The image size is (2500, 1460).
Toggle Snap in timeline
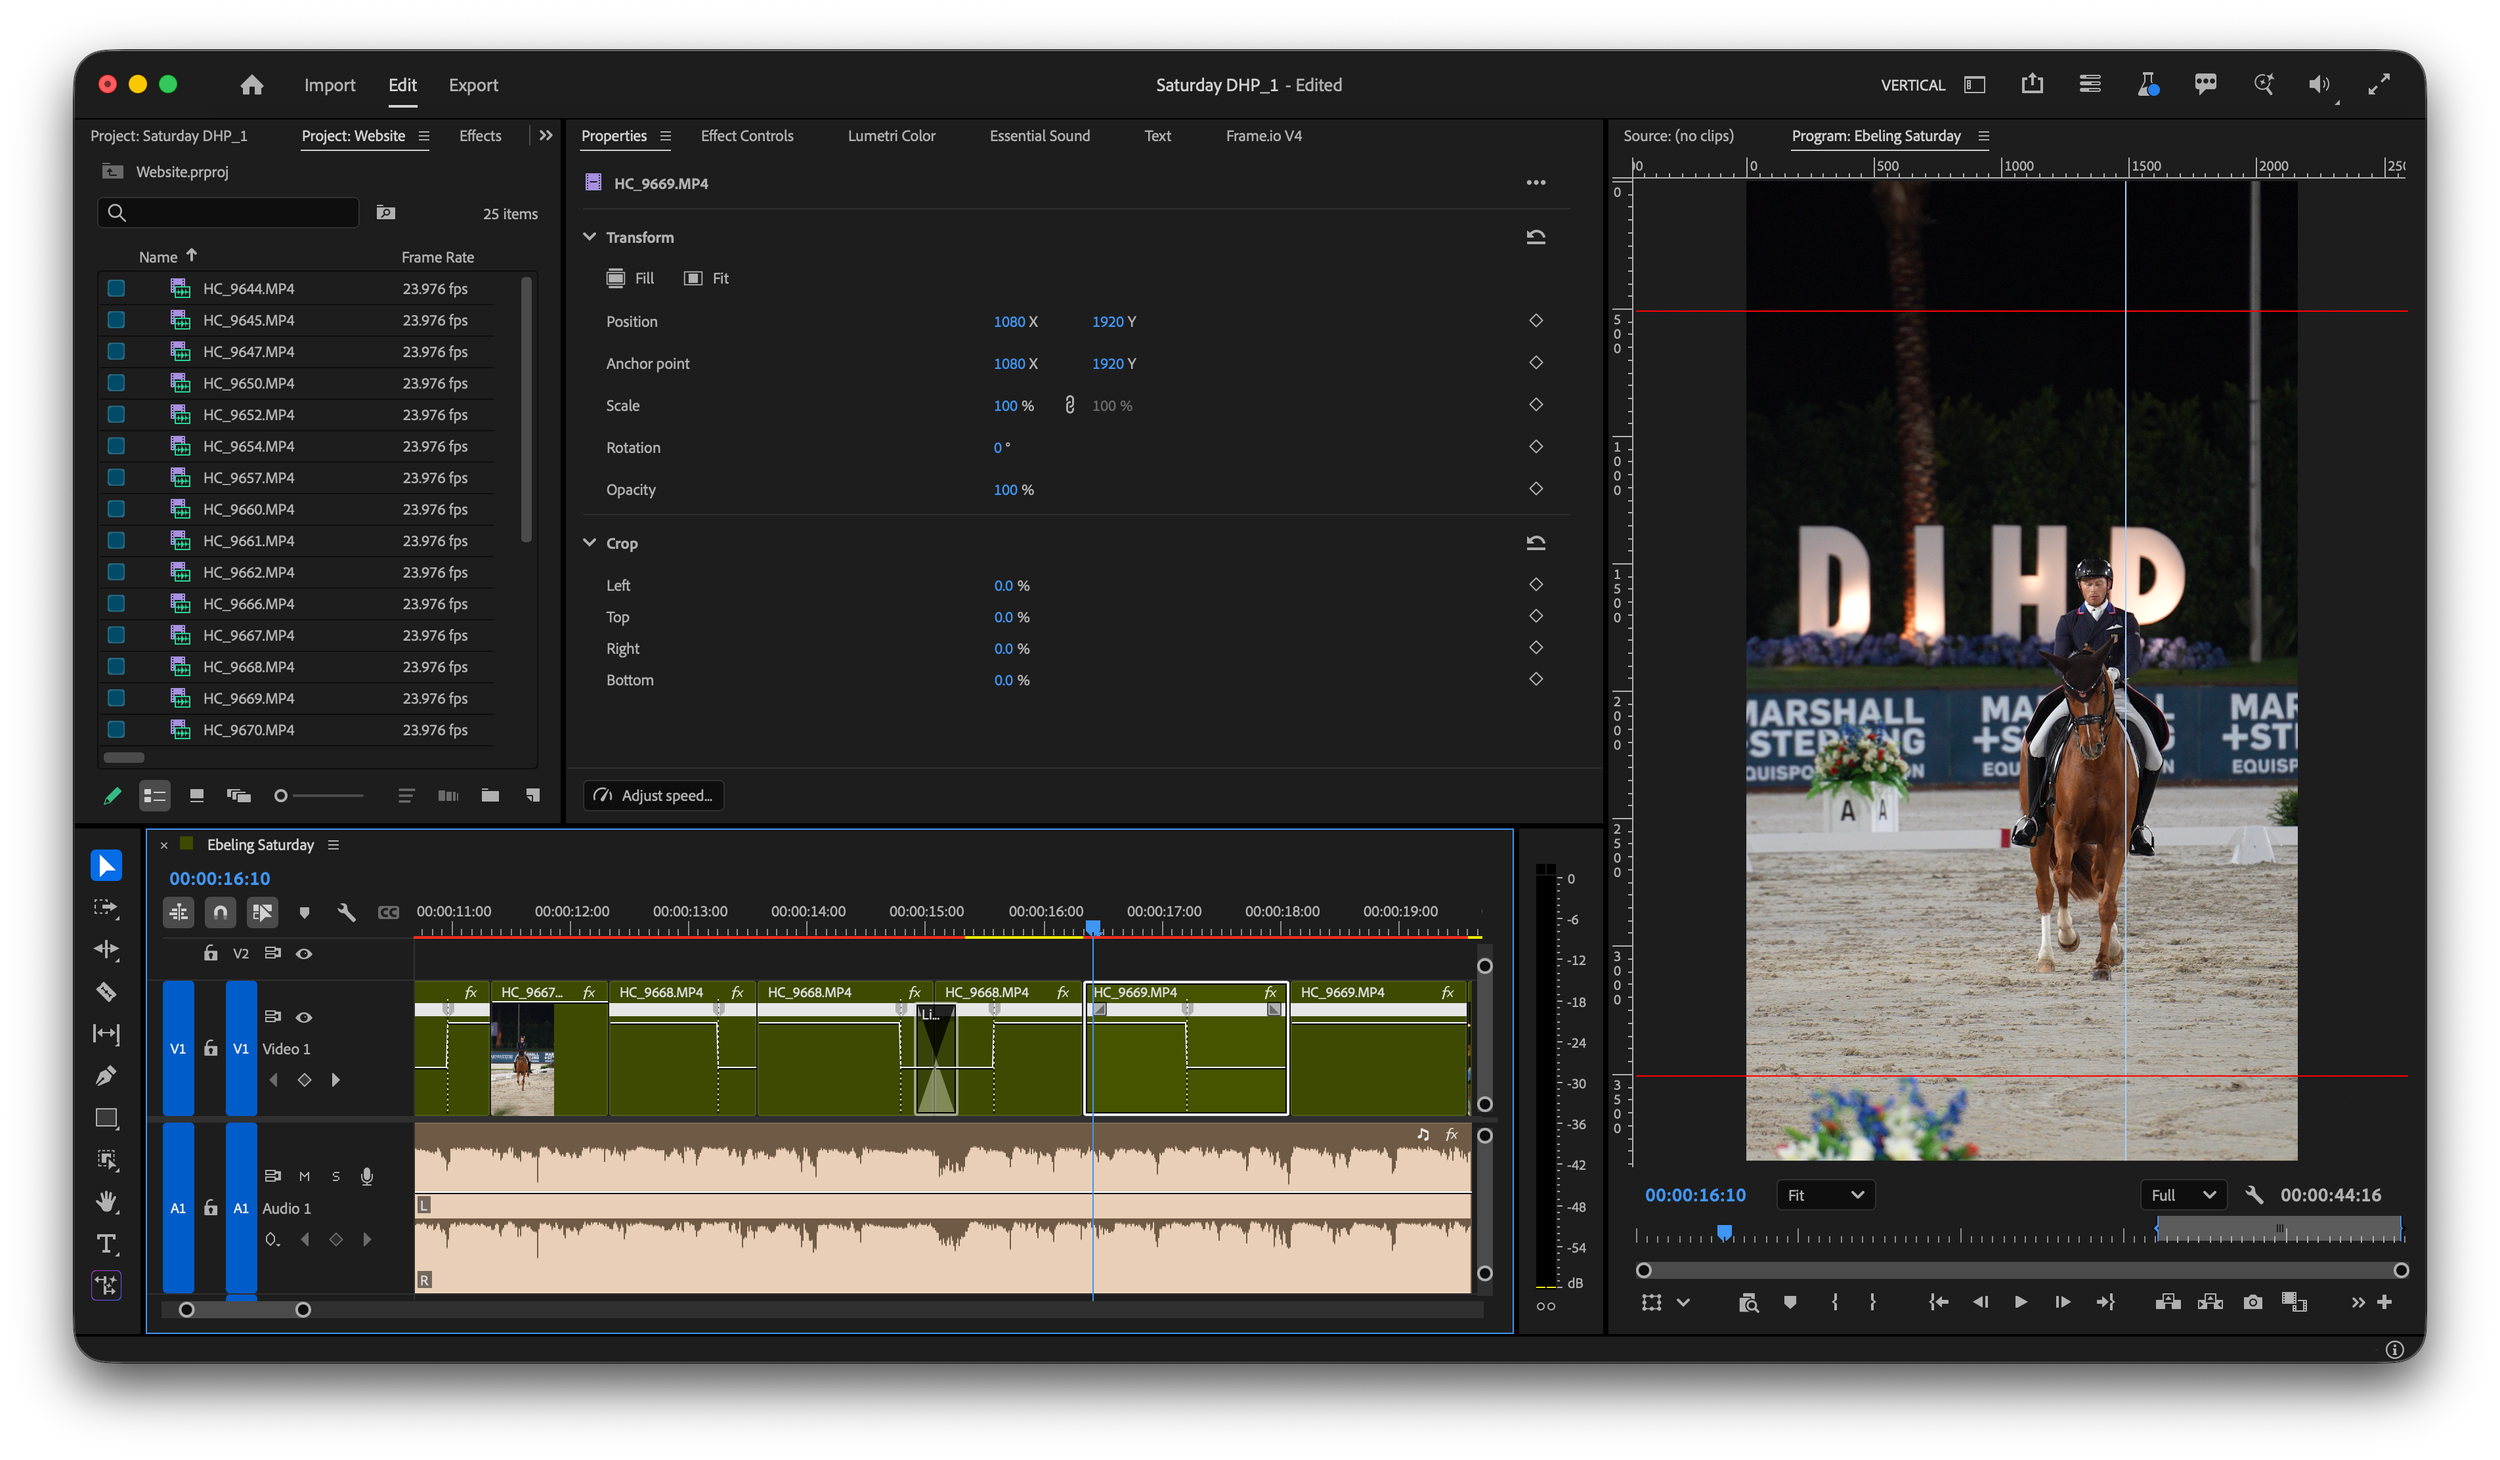[220, 912]
